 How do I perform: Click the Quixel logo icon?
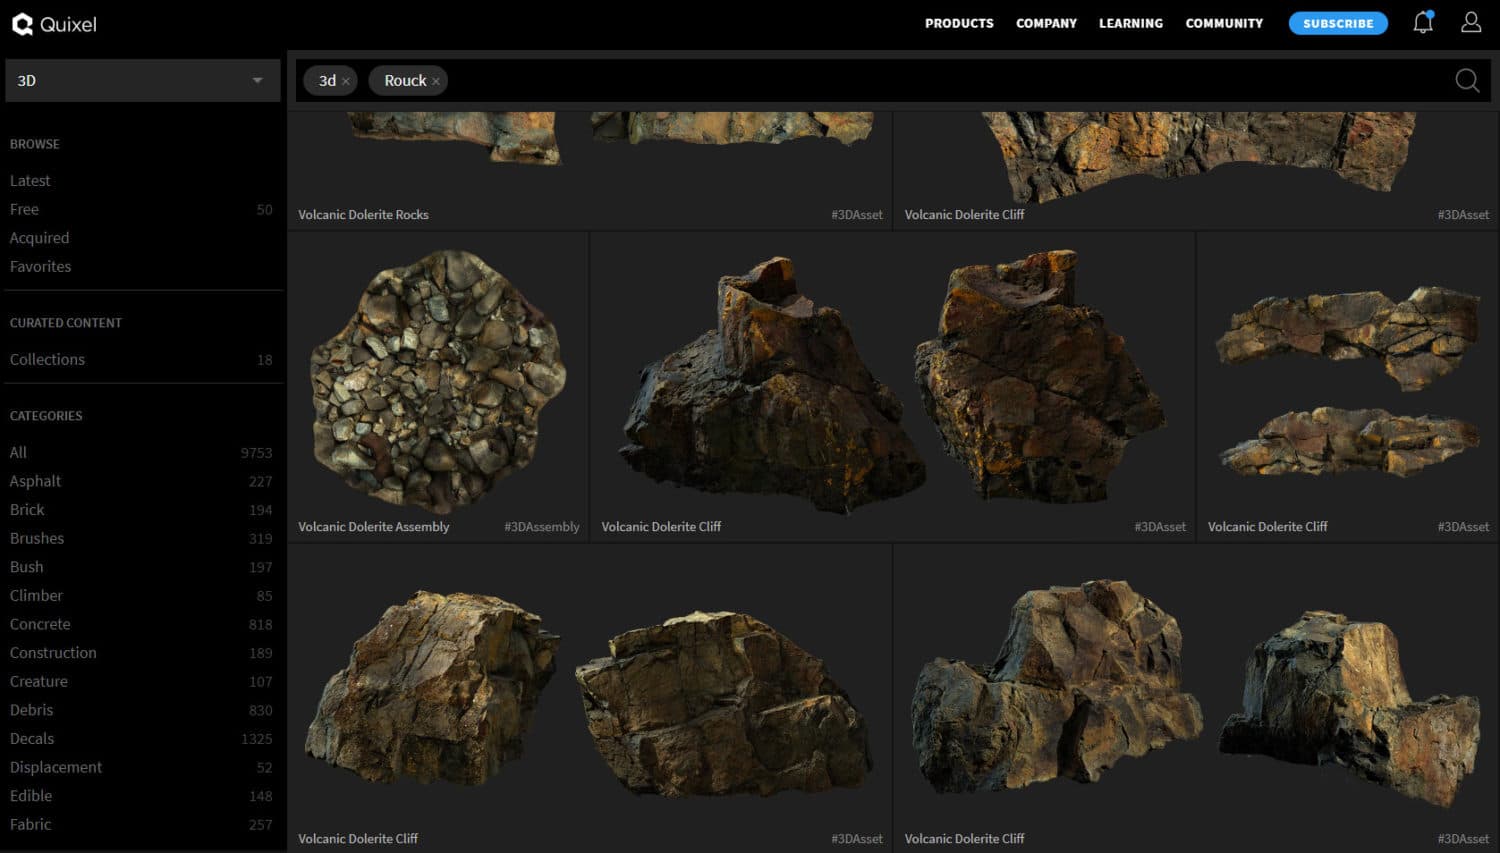pos(22,24)
